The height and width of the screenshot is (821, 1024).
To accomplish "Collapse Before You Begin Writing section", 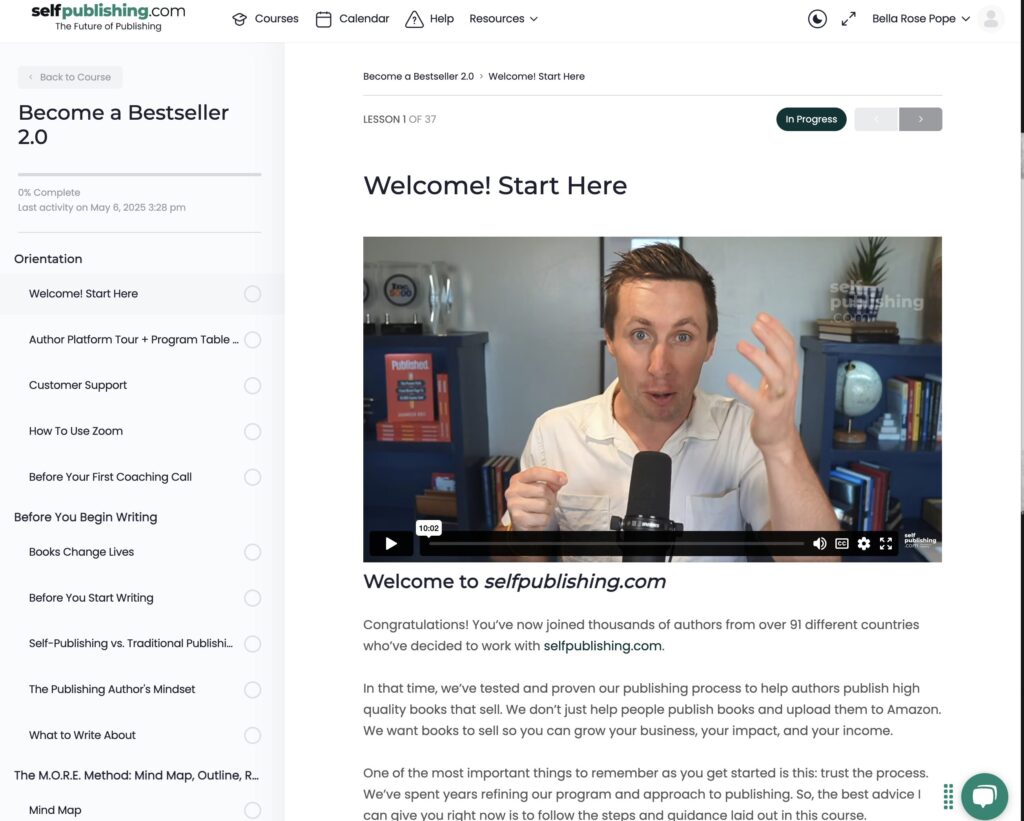I will coord(86,517).
